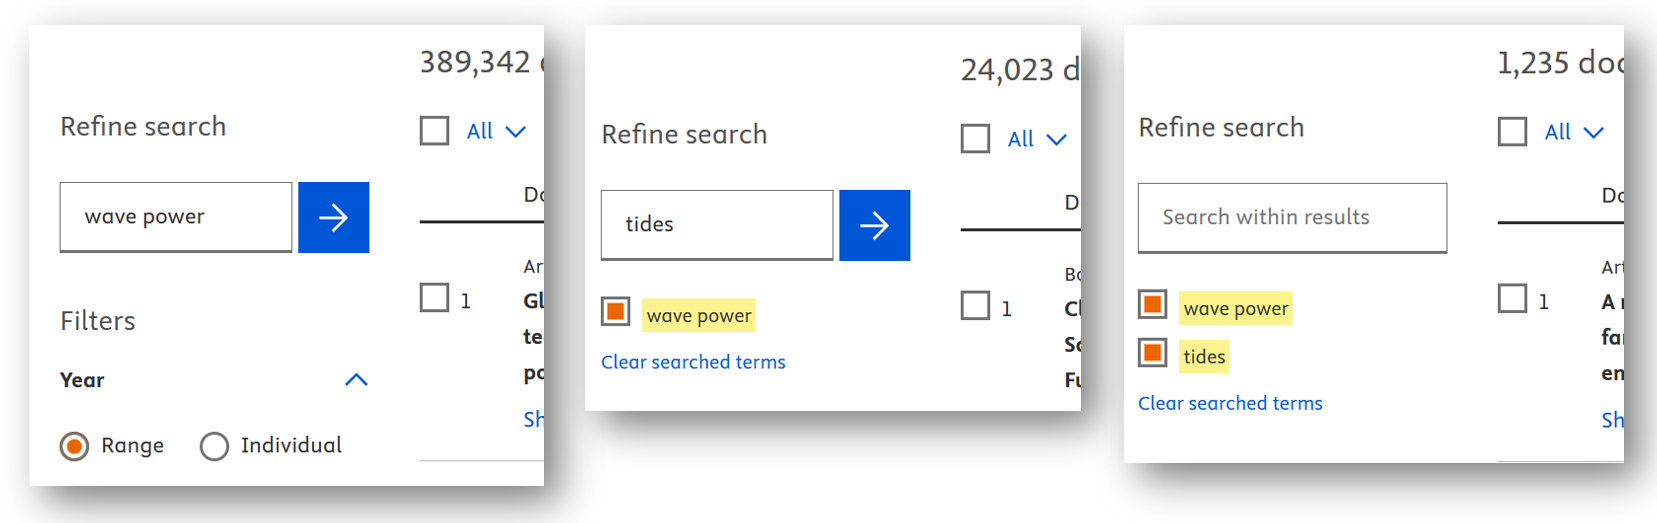
Task: Select the Individual radio button
Action: pos(214,446)
